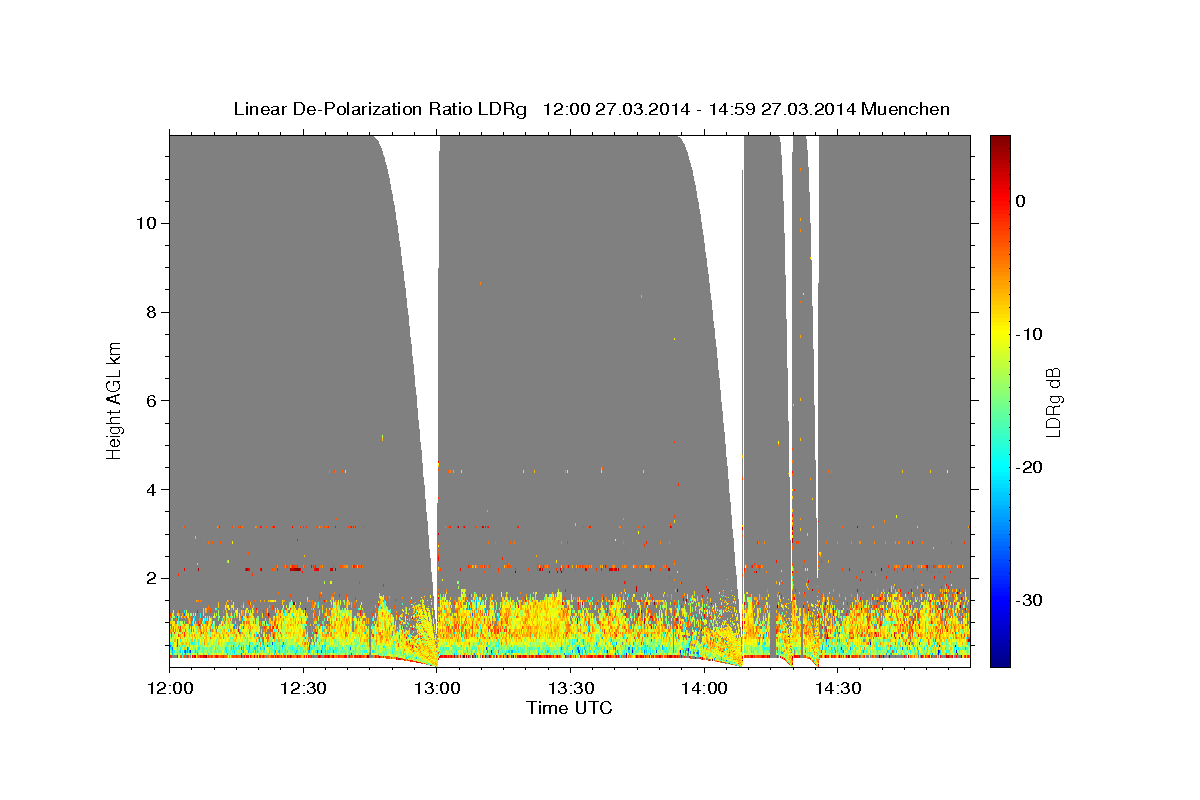The width and height of the screenshot is (1200, 800).
Task: Click the colorbar label '-10'
Action: coord(1030,334)
